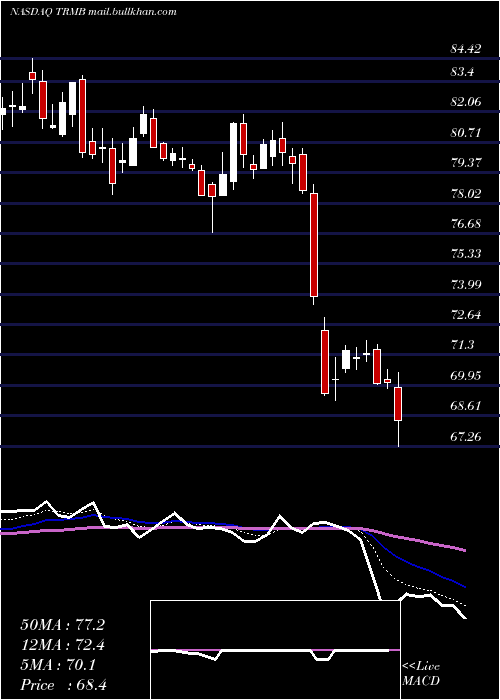Click the Price : 68.4 readout
The height and width of the screenshot is (700, 500).
point(63,685)
